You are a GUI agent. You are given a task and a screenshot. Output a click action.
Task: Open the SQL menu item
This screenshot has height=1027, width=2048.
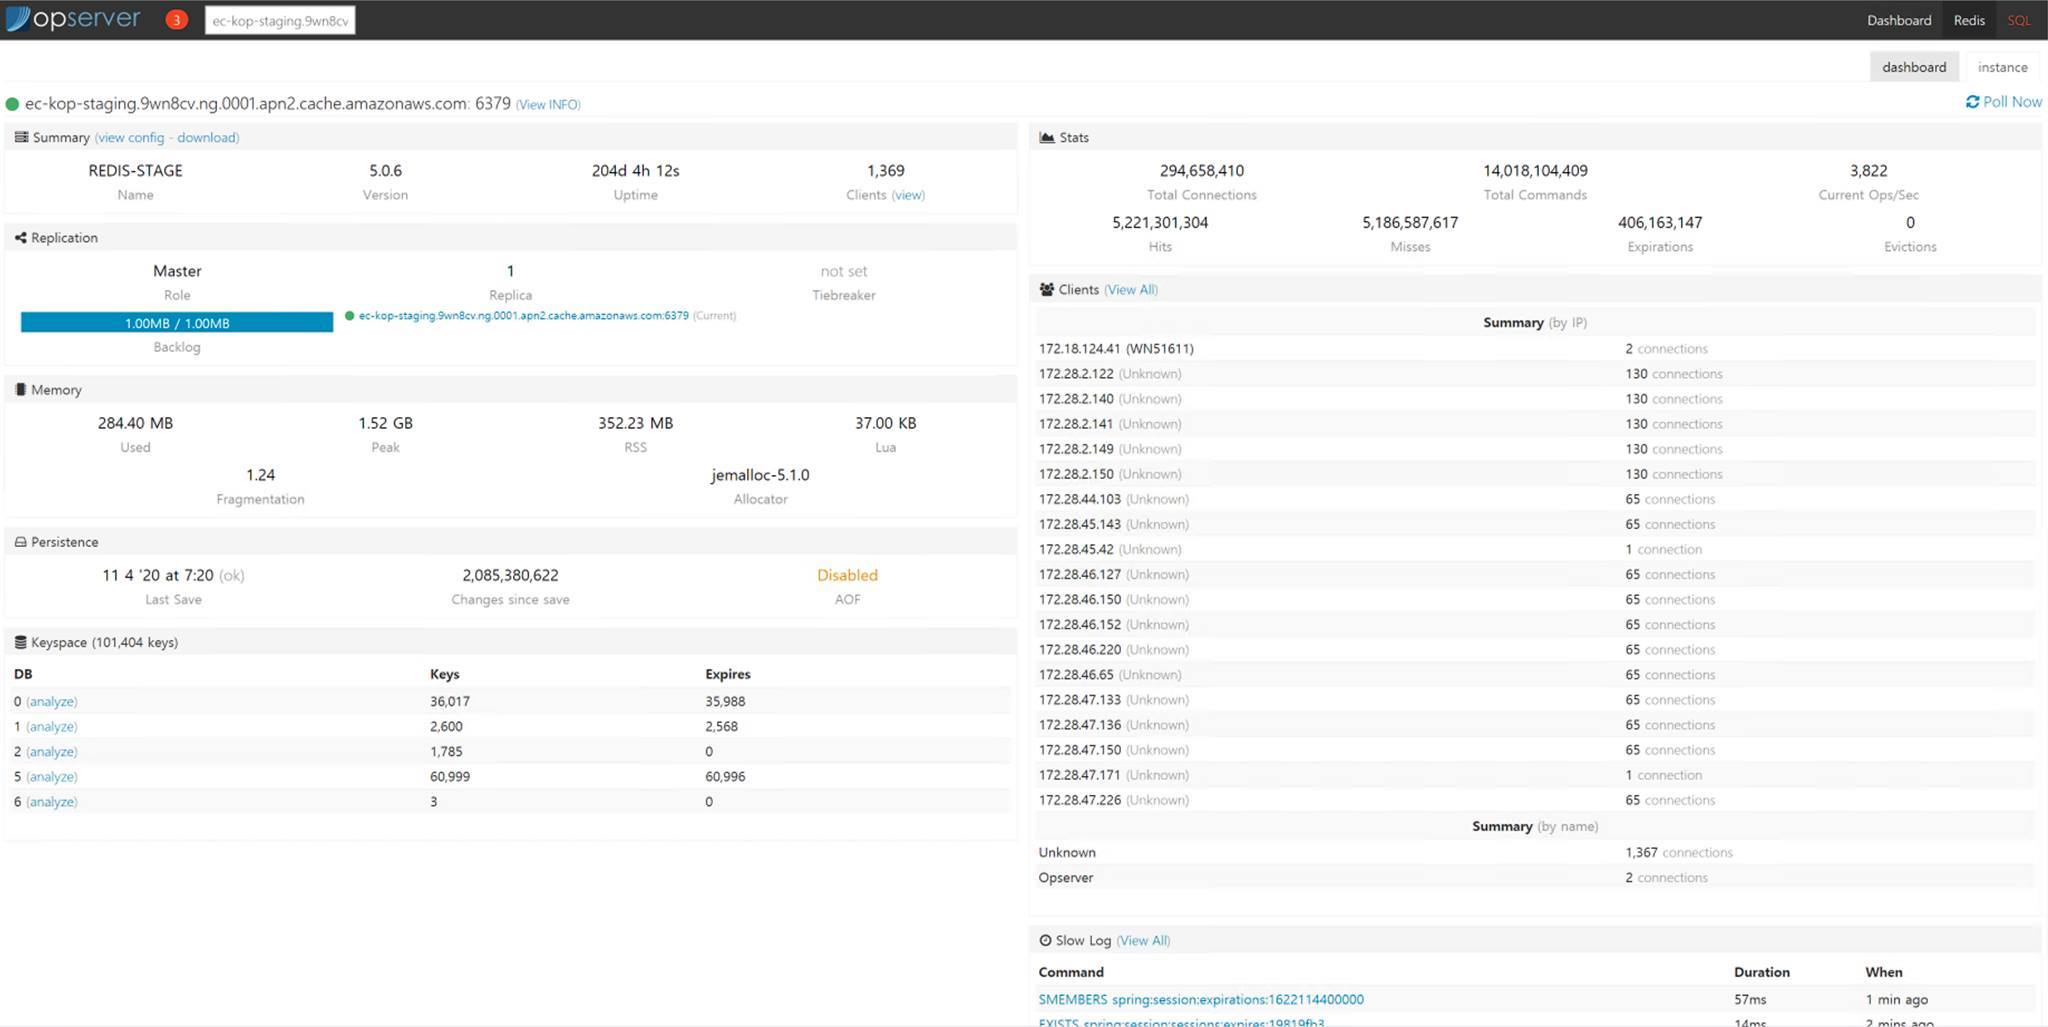[x=2019, y=20]
